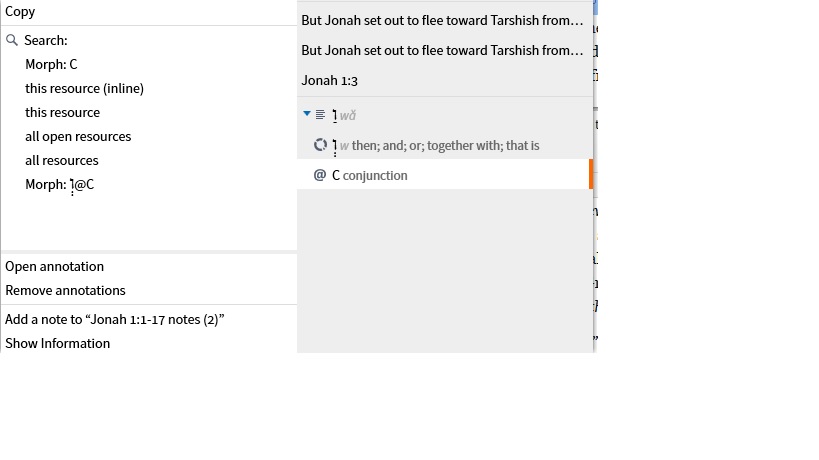The image size is (819, 460).
Task: Click the magnifier Search icon
Action: tap(12, 40)
